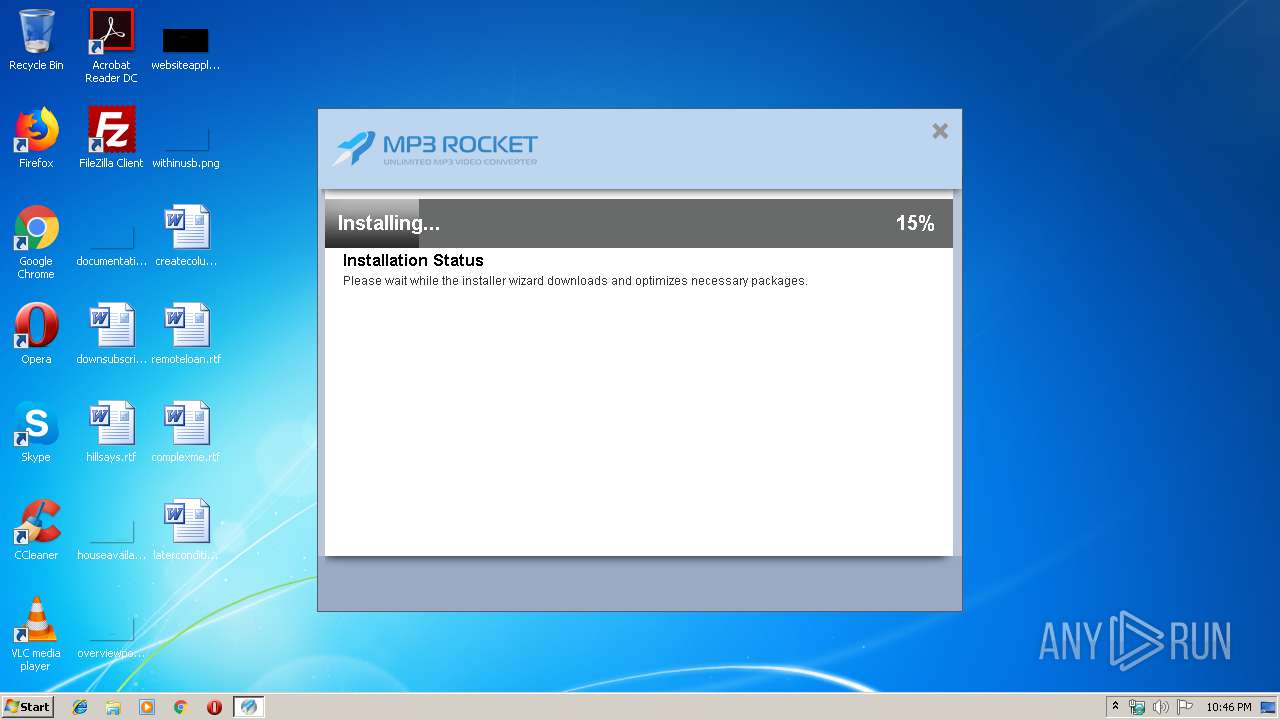Screen dimensions: 1280x720
Task: Switch to the MP3 Rocket installer taskbar button
Action: tap(249, 707)
